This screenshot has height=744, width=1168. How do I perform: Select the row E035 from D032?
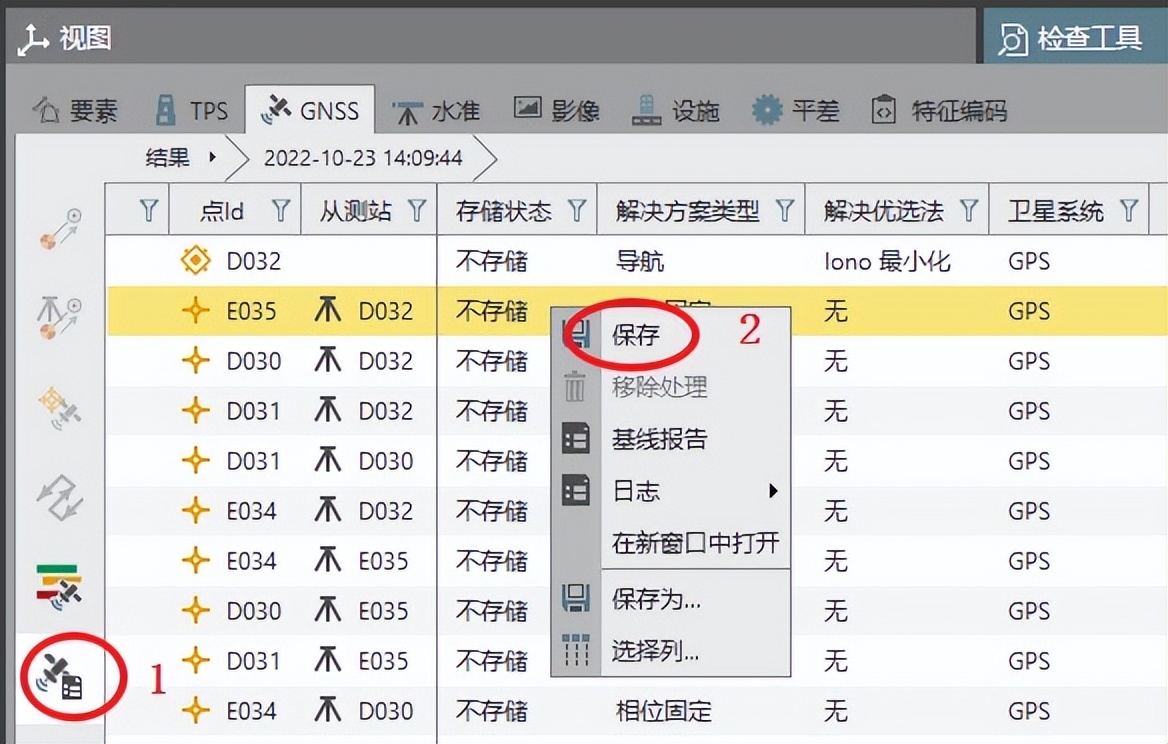click(636, 311)
